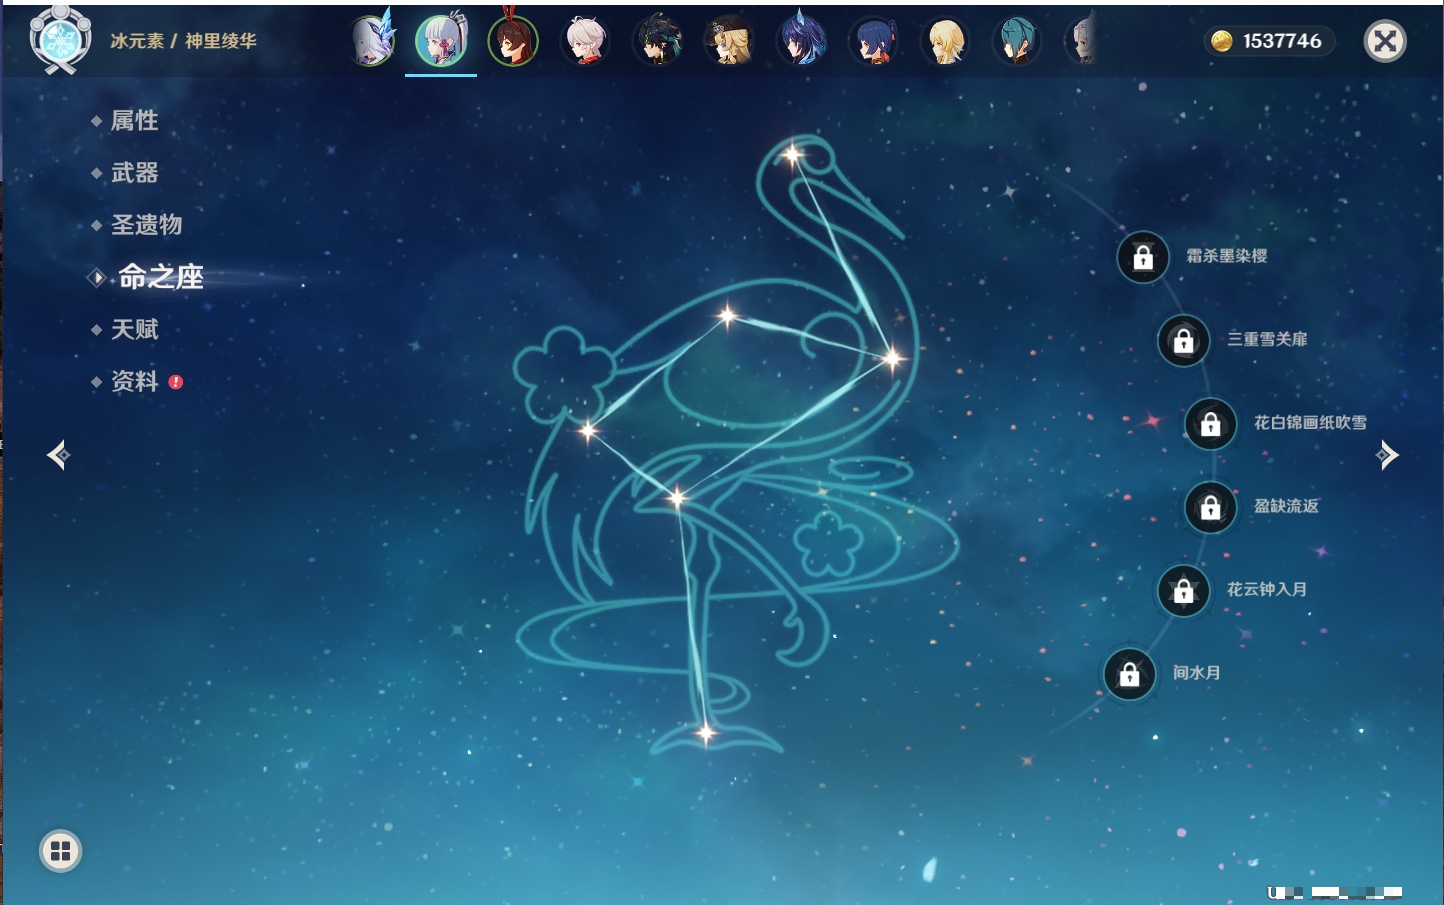Click the star on the crane's chest
Viewport: 1444px width, 905px height.
click(891, 357)
